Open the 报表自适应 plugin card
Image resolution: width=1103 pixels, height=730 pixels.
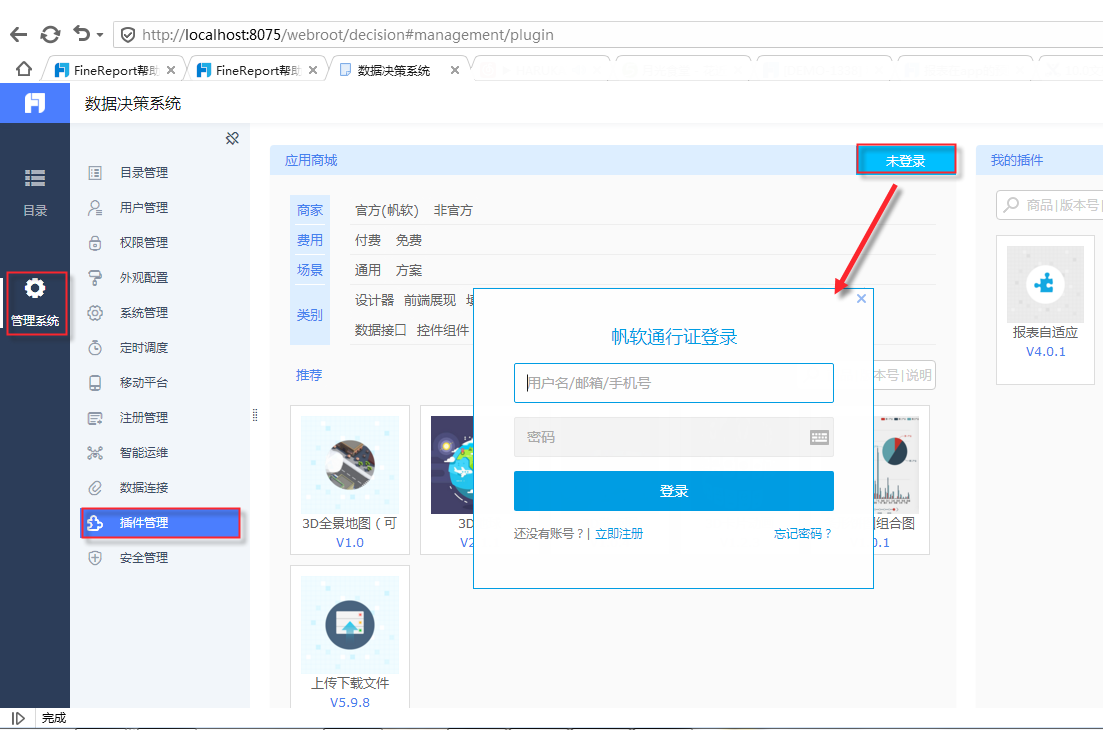(1045, 310)
